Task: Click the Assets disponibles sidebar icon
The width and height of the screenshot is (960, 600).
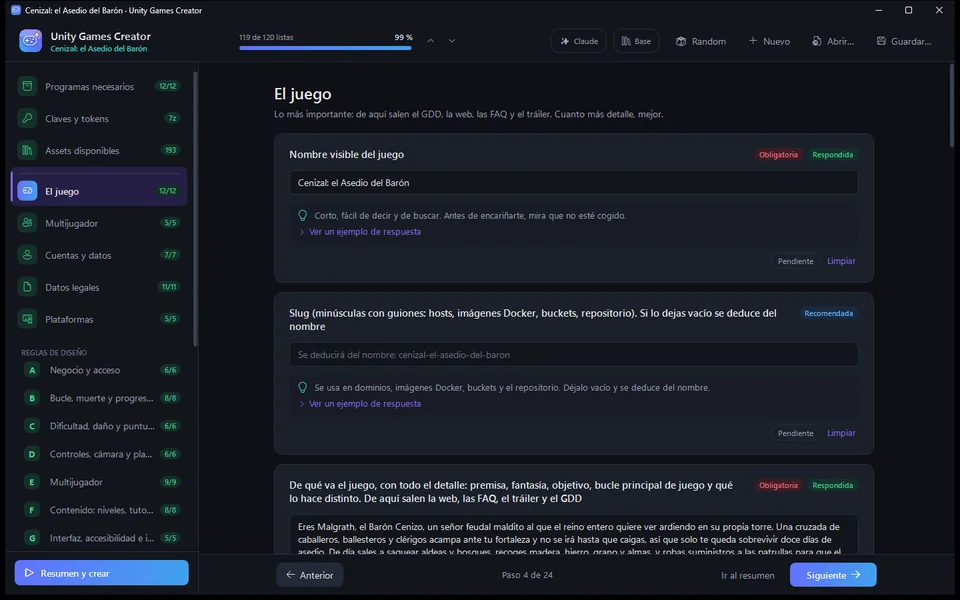Action: coord(28,150)
